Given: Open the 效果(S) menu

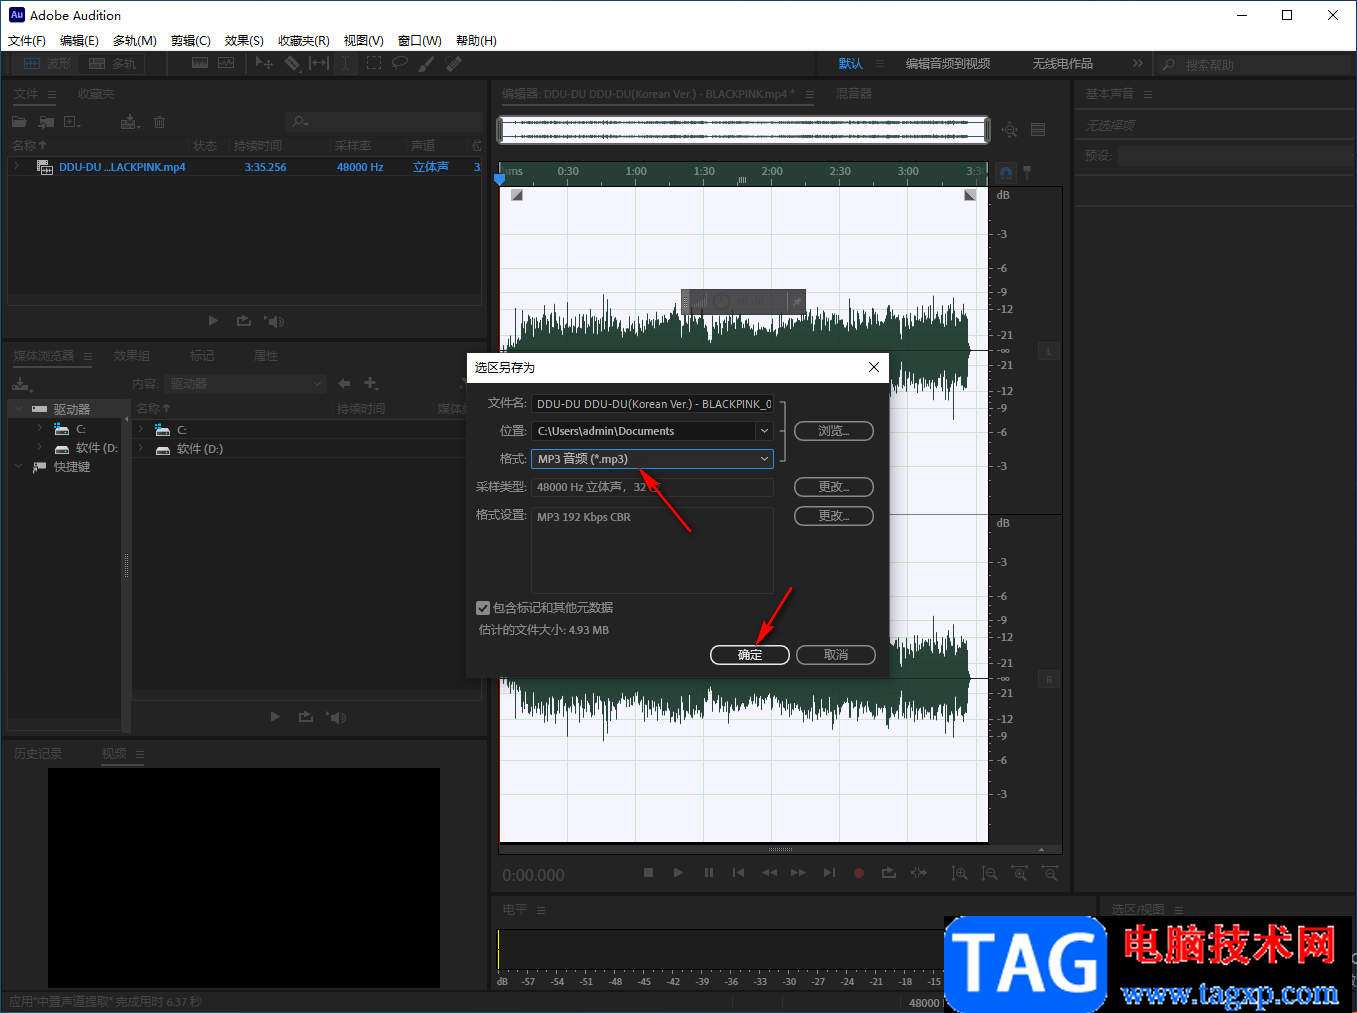Looking at the screenshot, I should click(244, 41).
